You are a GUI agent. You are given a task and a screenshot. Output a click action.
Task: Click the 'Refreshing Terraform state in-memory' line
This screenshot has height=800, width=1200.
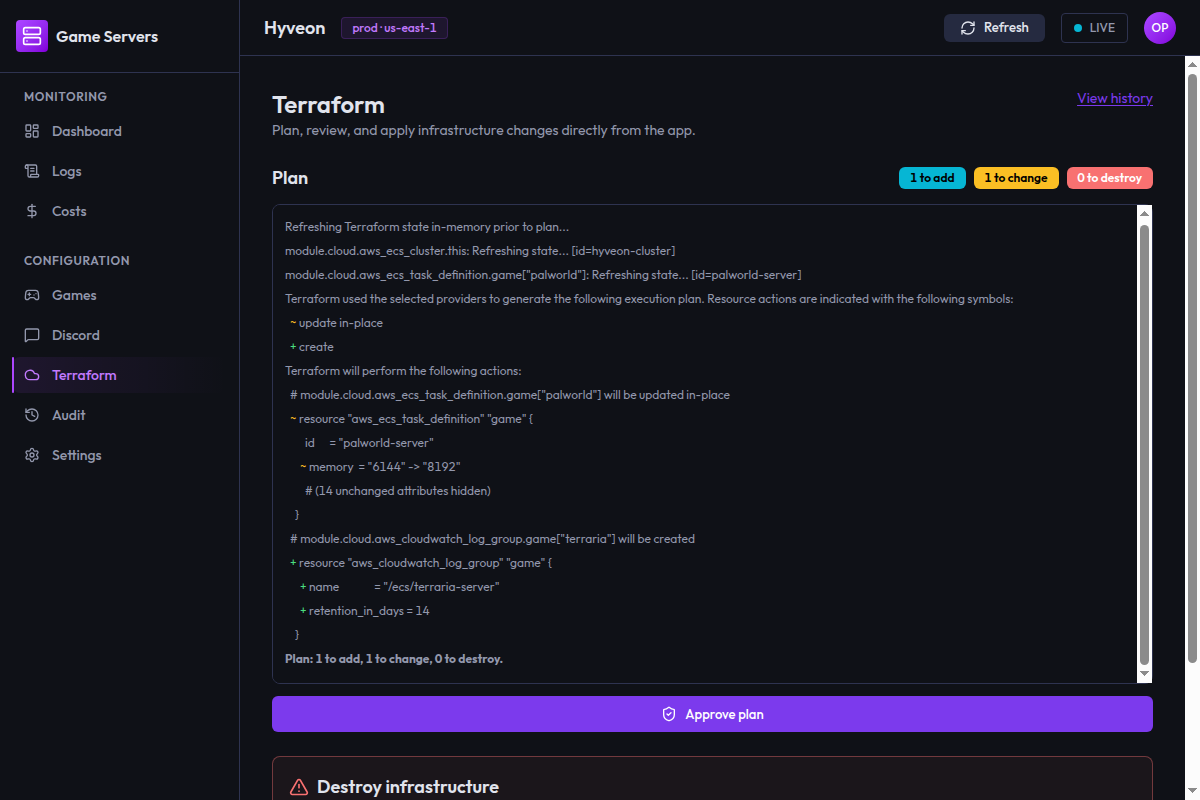(427, 227)
